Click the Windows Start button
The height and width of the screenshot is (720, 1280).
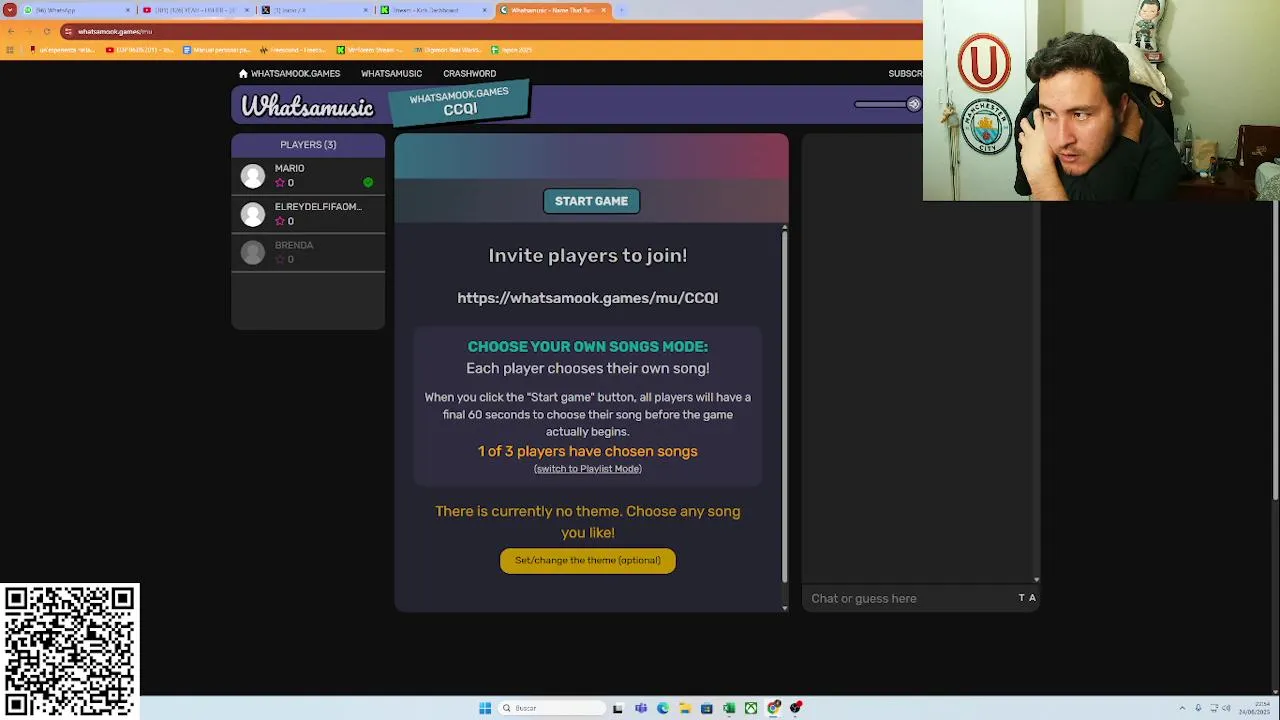tap(485, 708)
